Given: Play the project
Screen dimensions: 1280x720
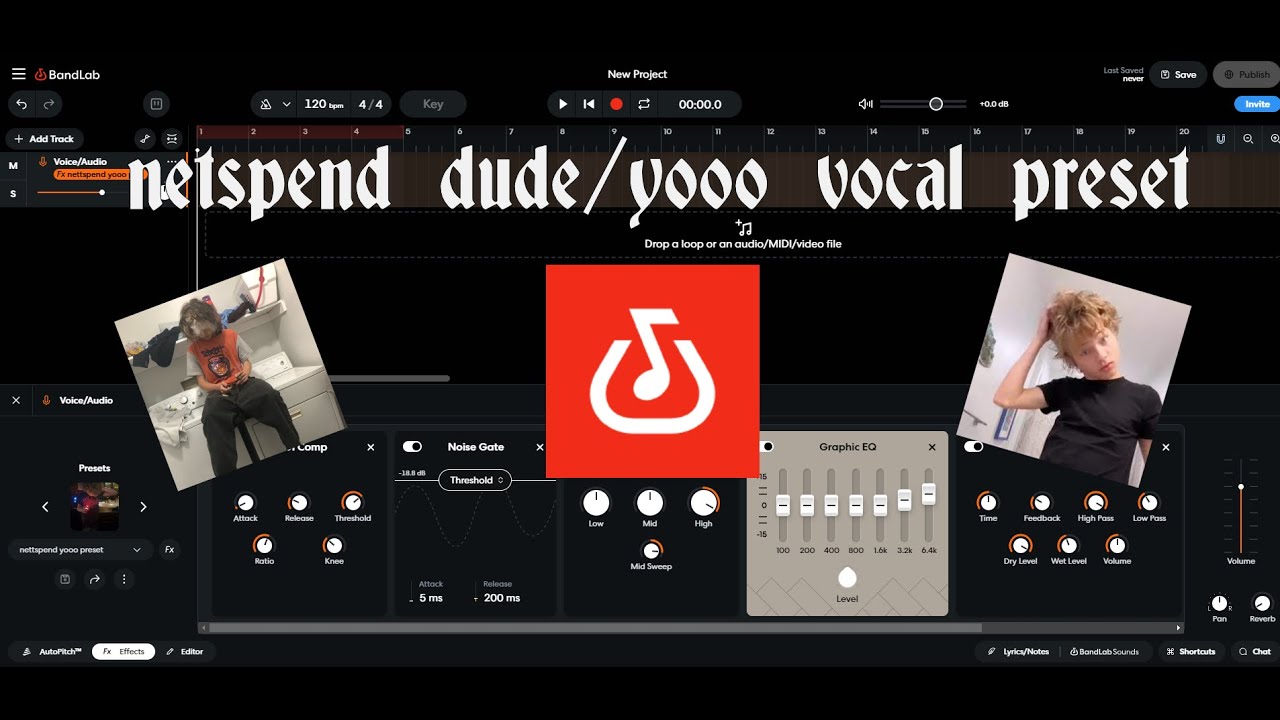Looking at the screenshot, I should [x=563, y=104].
